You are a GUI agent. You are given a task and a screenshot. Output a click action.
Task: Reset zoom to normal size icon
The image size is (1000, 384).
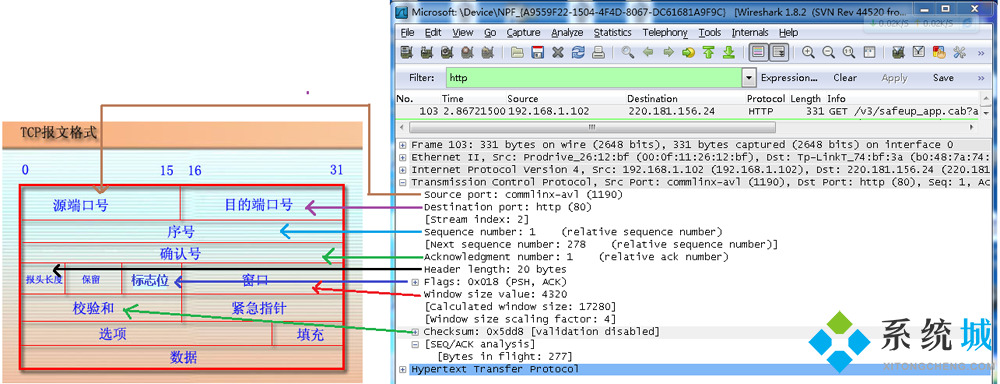pyautogui.click(x=849, y=52)
